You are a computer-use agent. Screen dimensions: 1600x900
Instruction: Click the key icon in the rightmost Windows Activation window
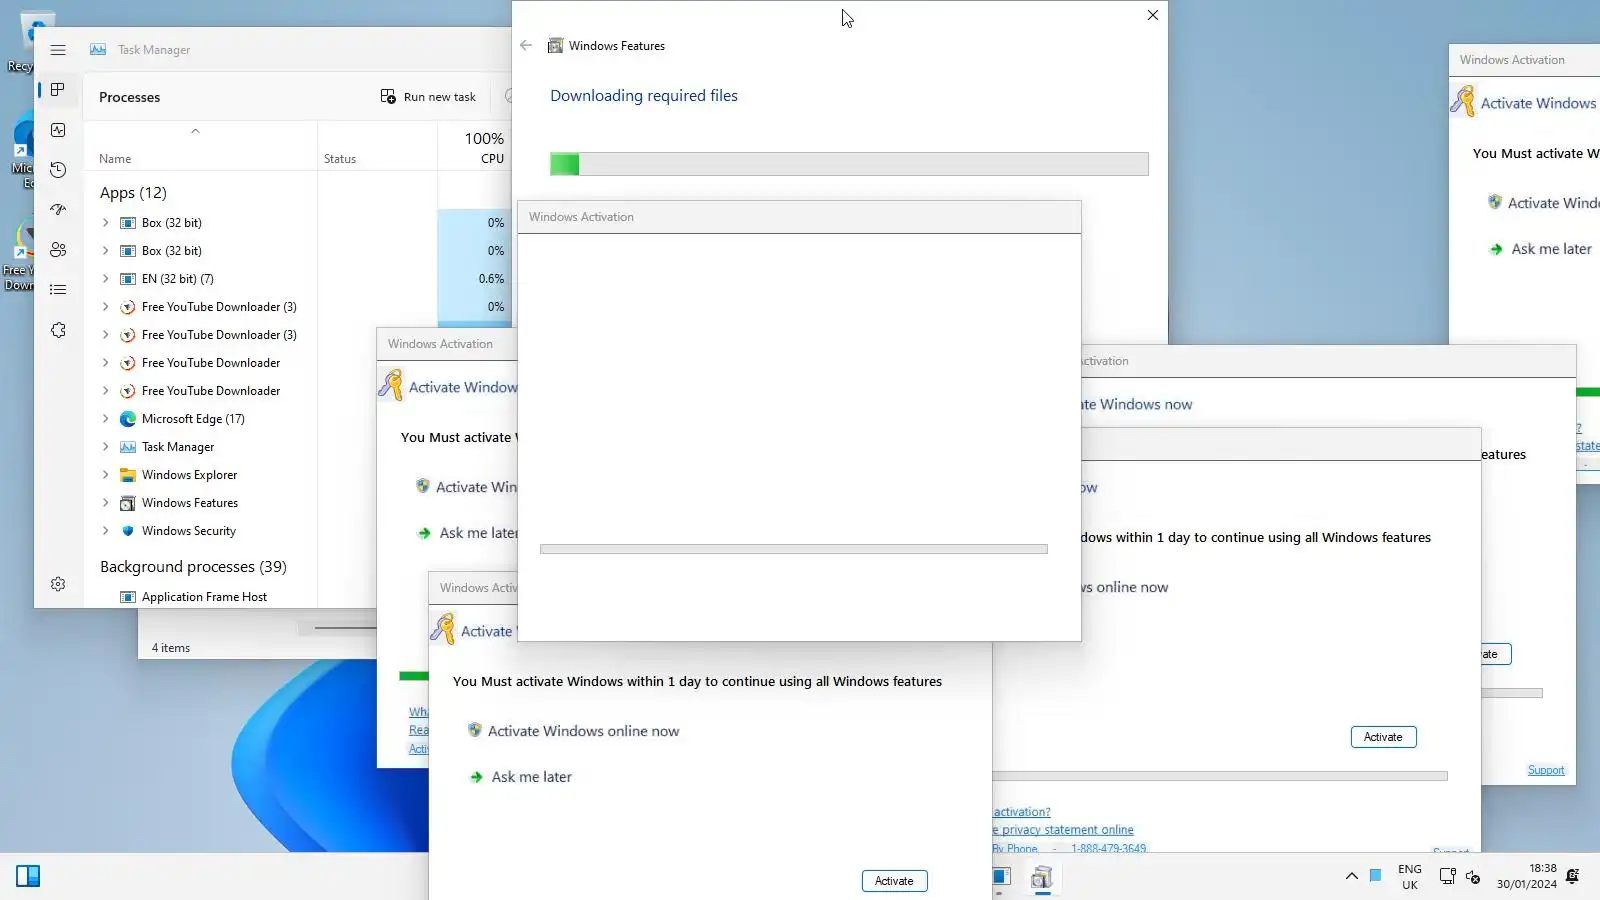tap(1463, 101)
